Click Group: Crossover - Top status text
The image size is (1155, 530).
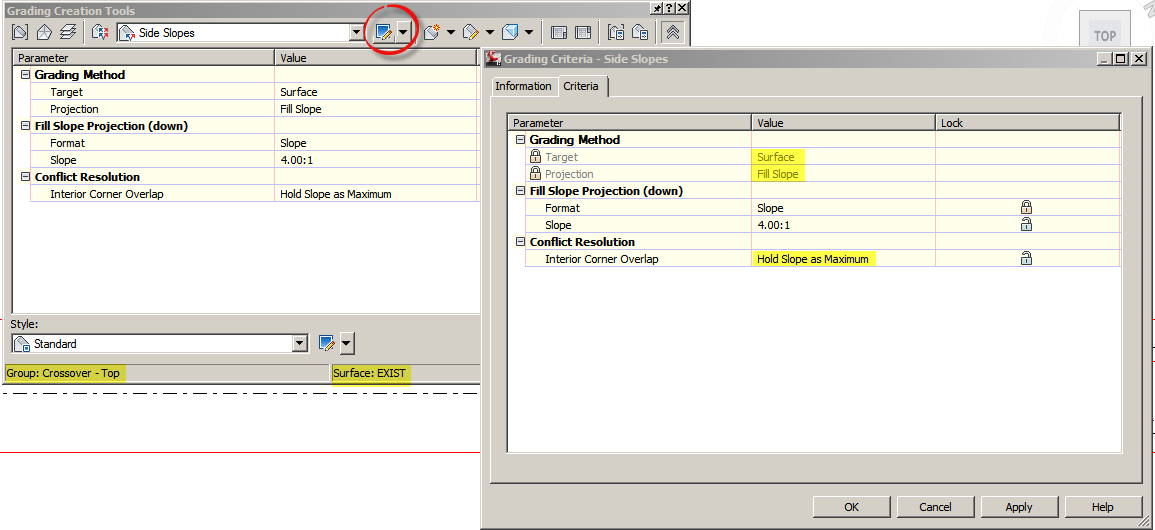click(63, 372)
